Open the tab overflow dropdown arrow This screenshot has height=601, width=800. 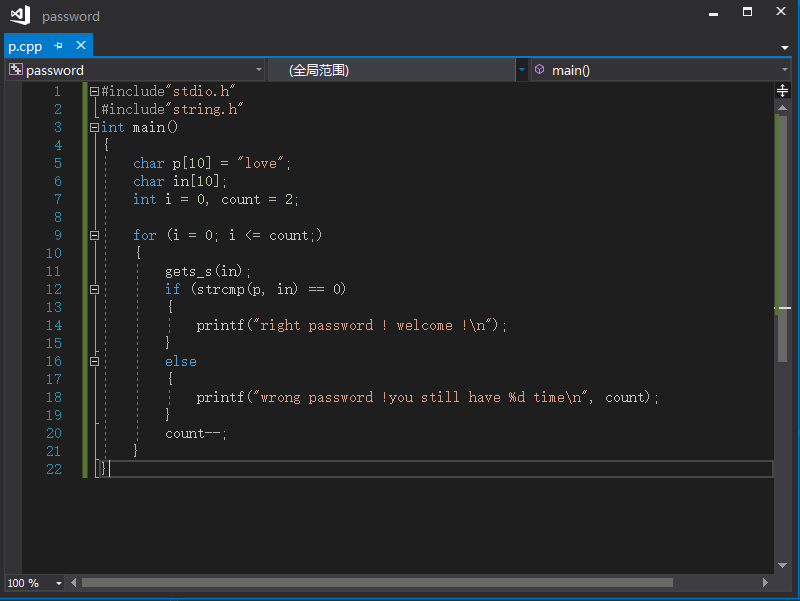(x=785, y=47)
